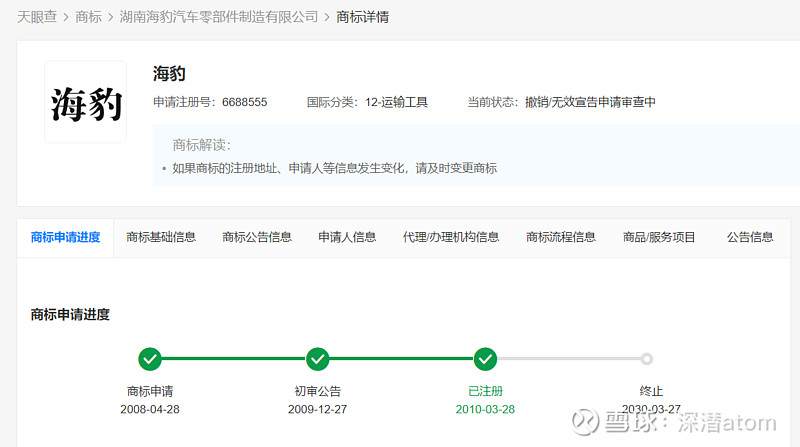800x447 pixels.
Task: Click the date 2009-12-27
Action: point(317,409)
